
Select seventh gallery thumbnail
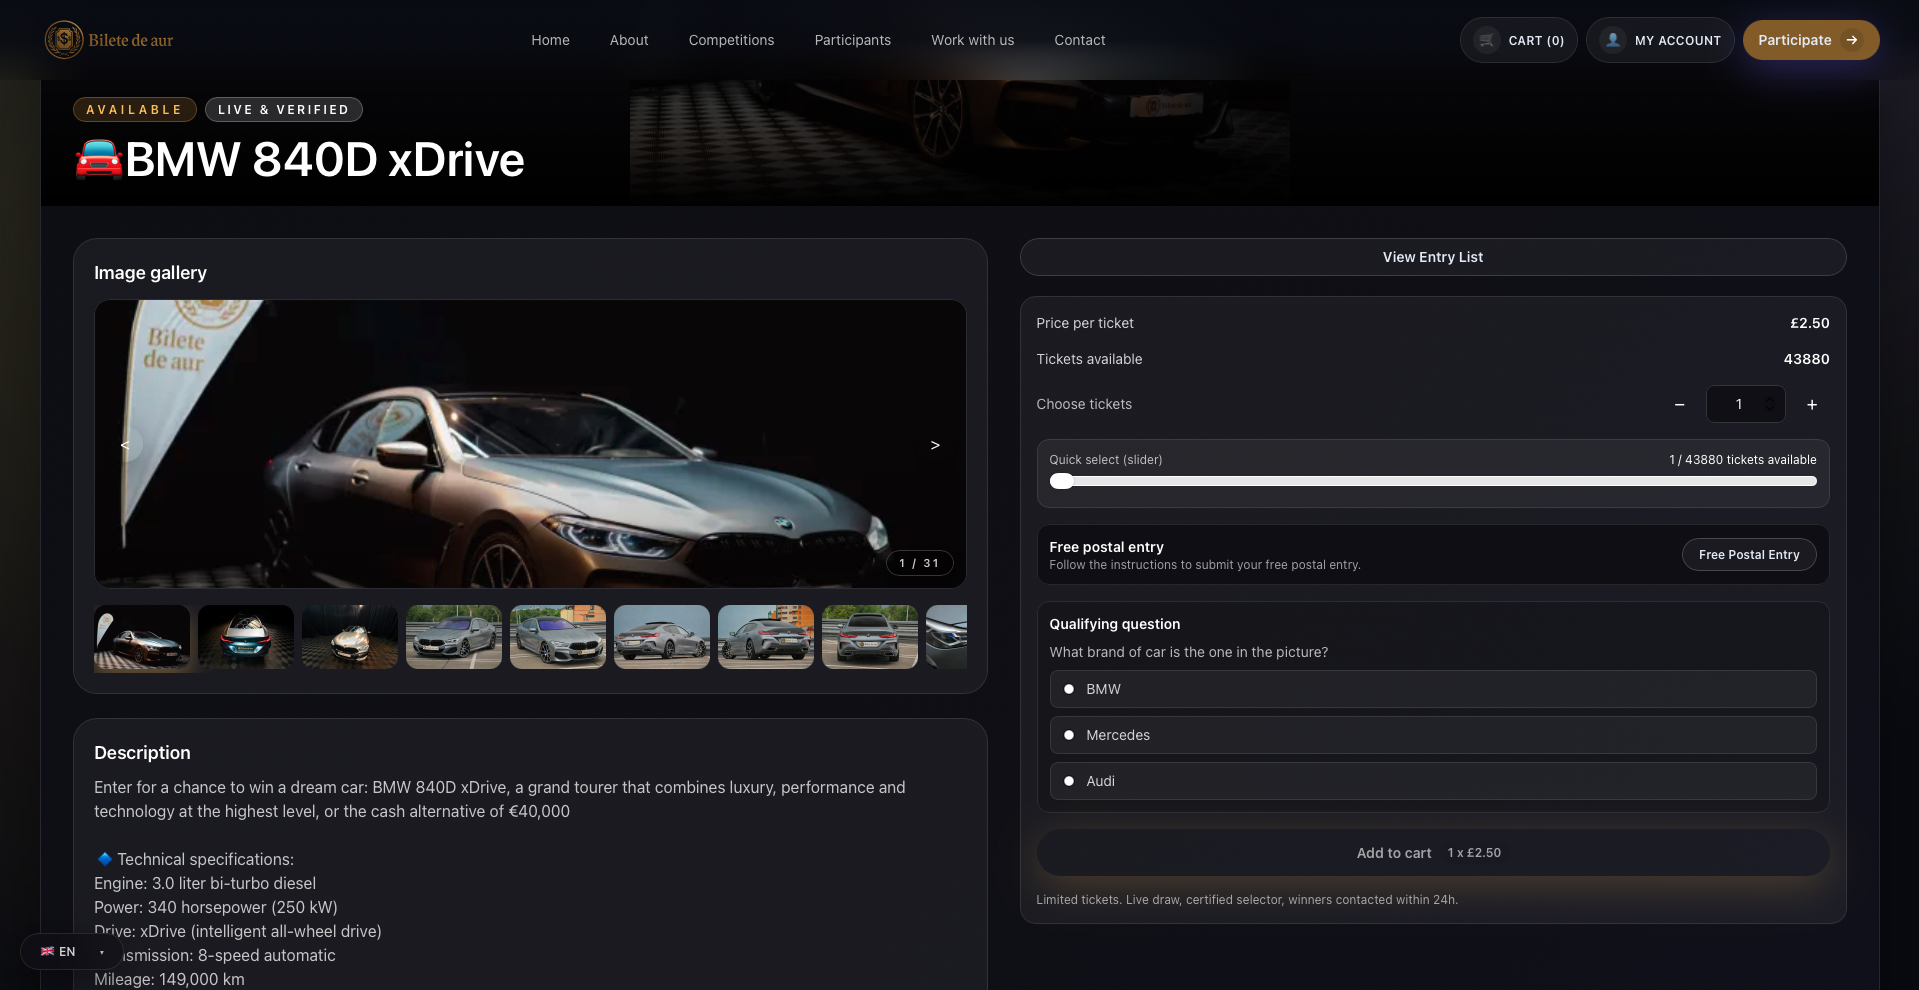(x=766, y=637)
